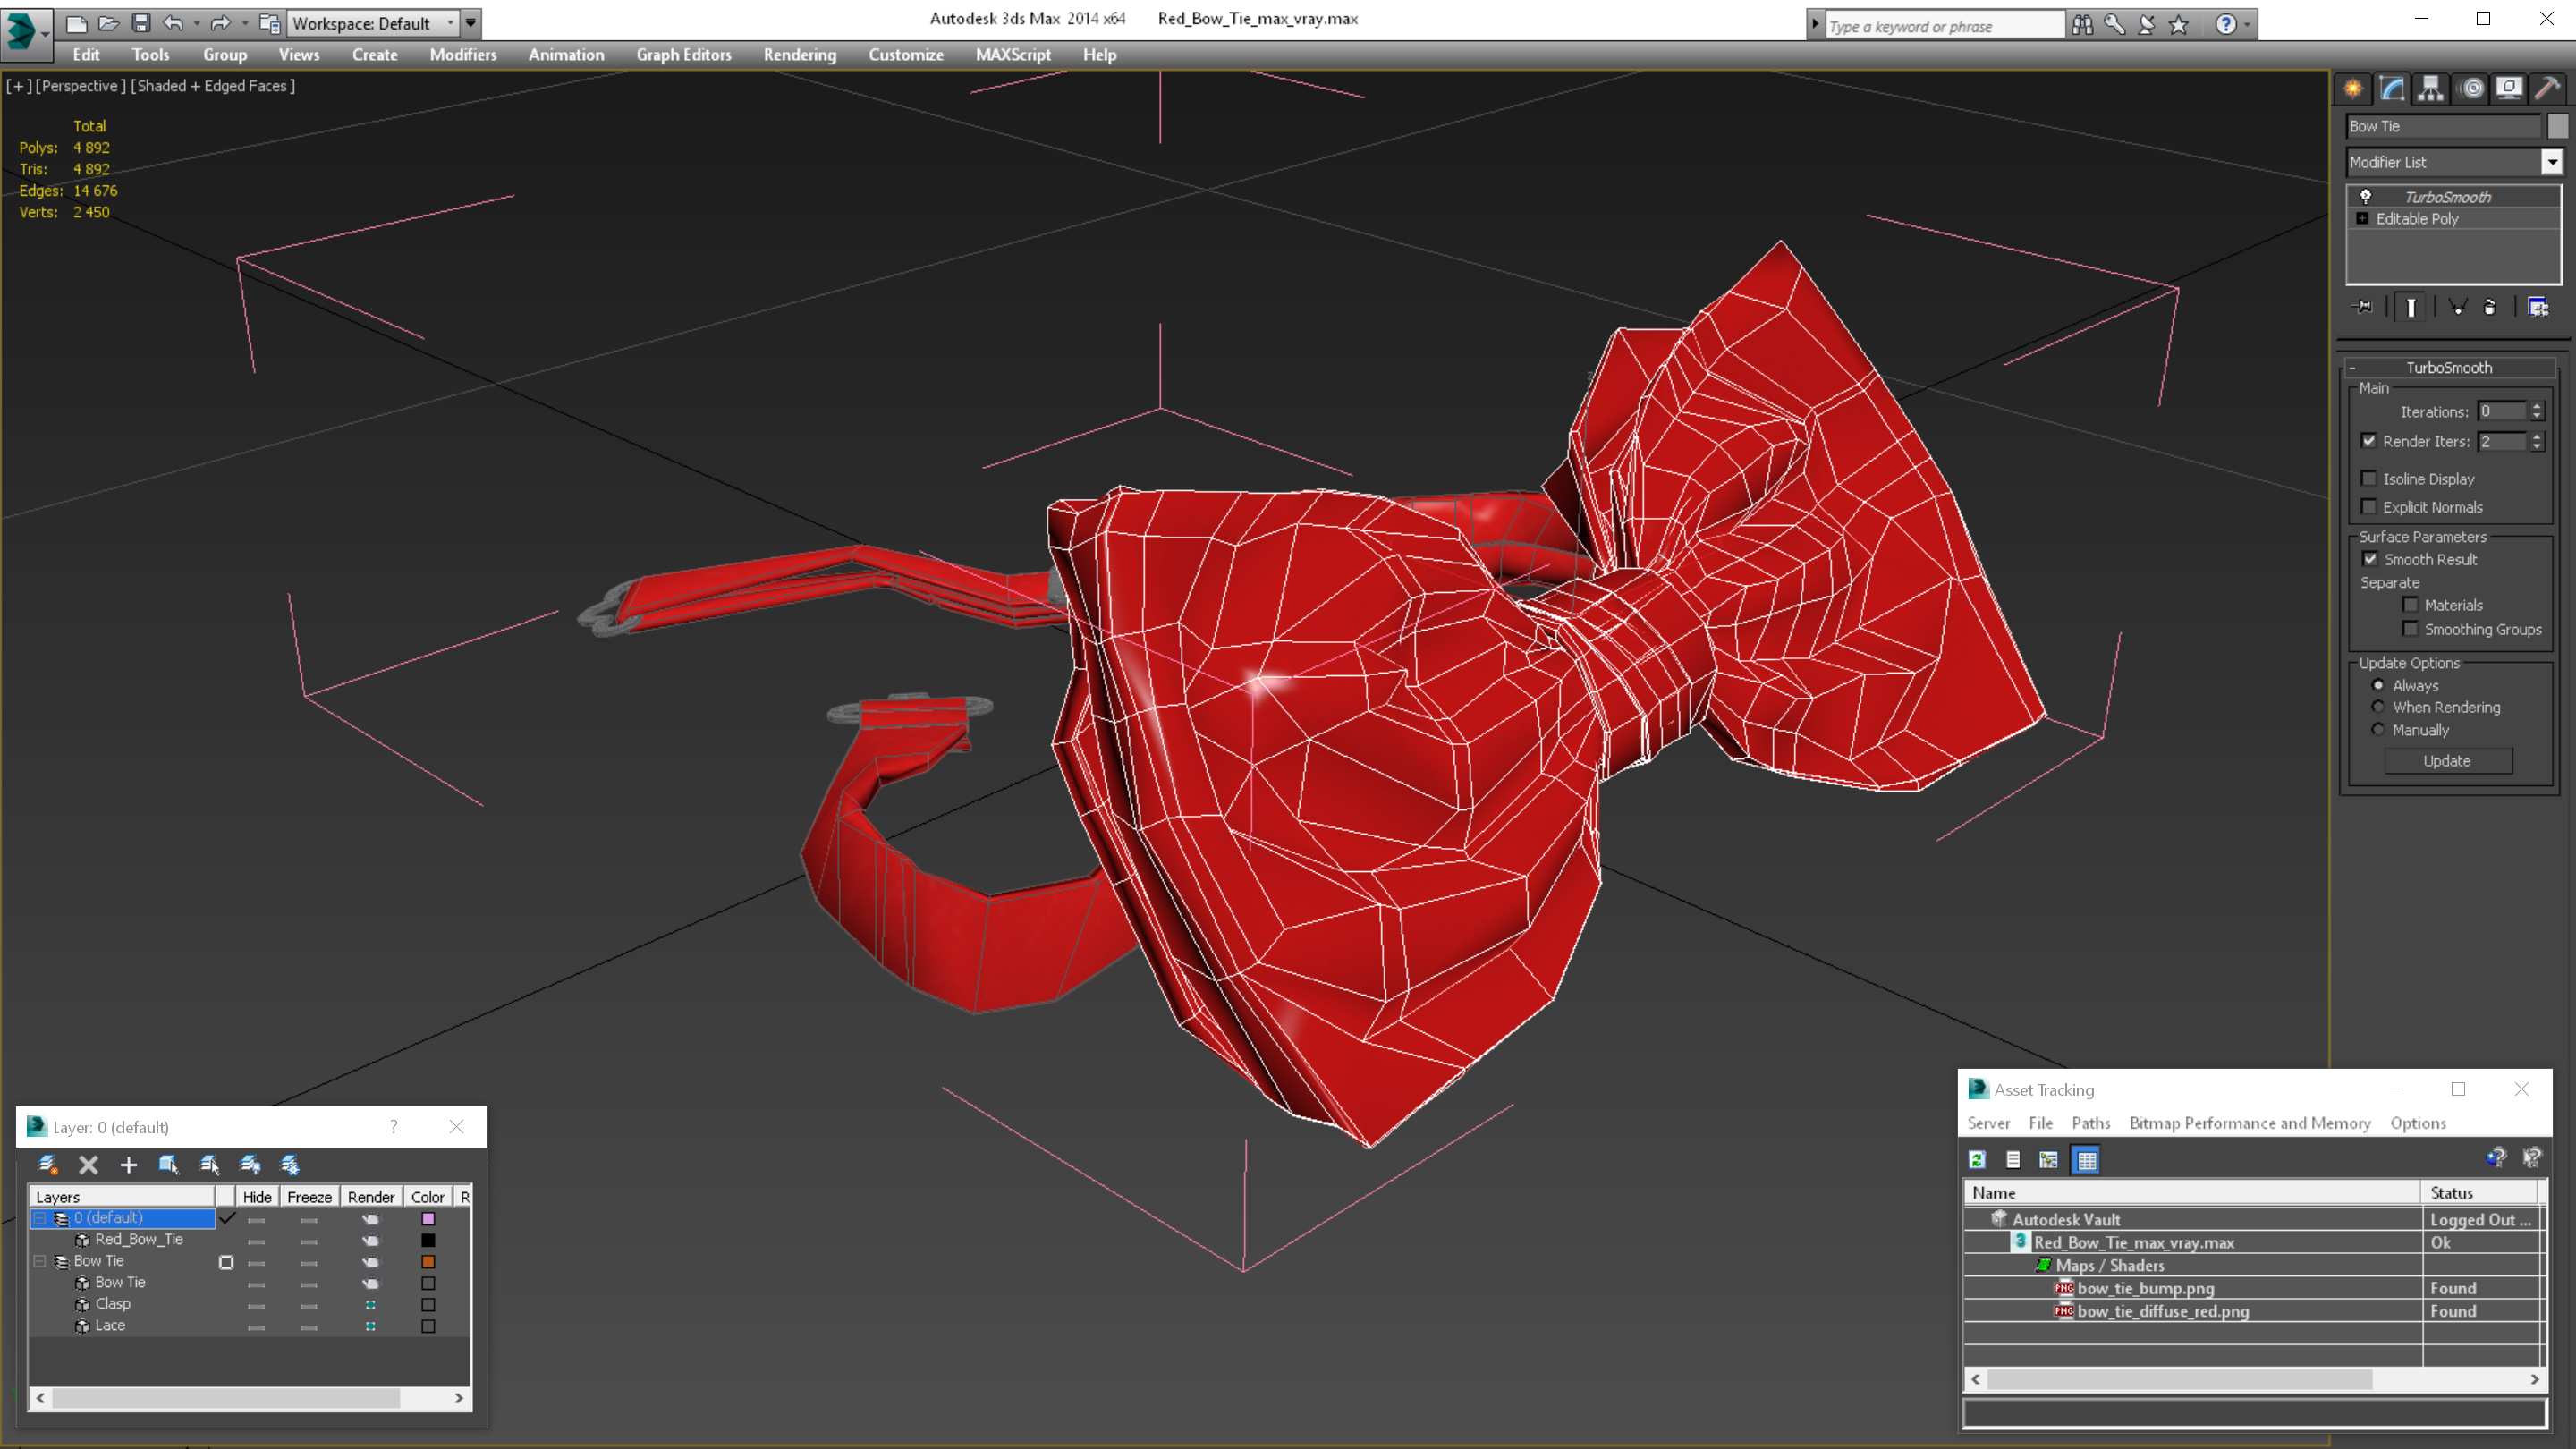Toggle the Render Iters checkbox

pyautogui.click(x=2369, y=441)
